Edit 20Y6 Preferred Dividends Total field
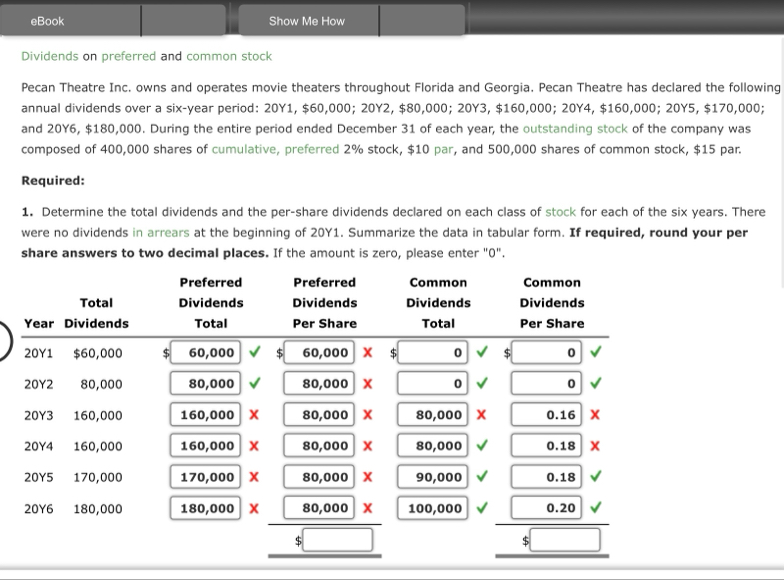The height and width of the screenshot is (580, 784). click(205, 508)
